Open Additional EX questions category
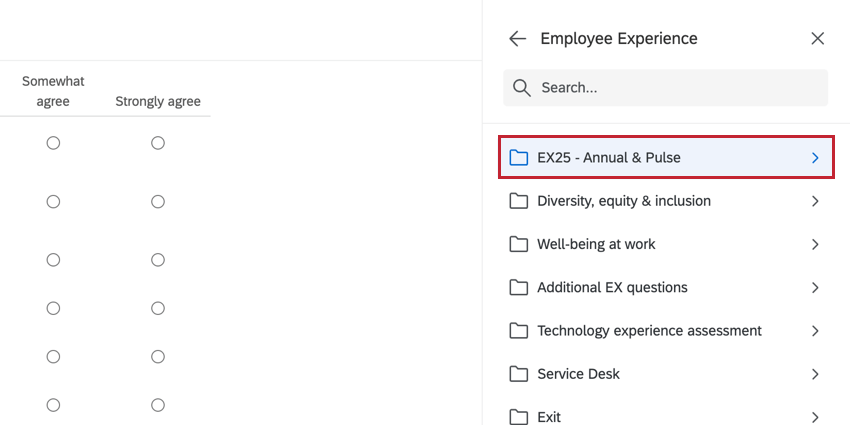This screenshot has width=850, height=425. (x=612, y=288)
